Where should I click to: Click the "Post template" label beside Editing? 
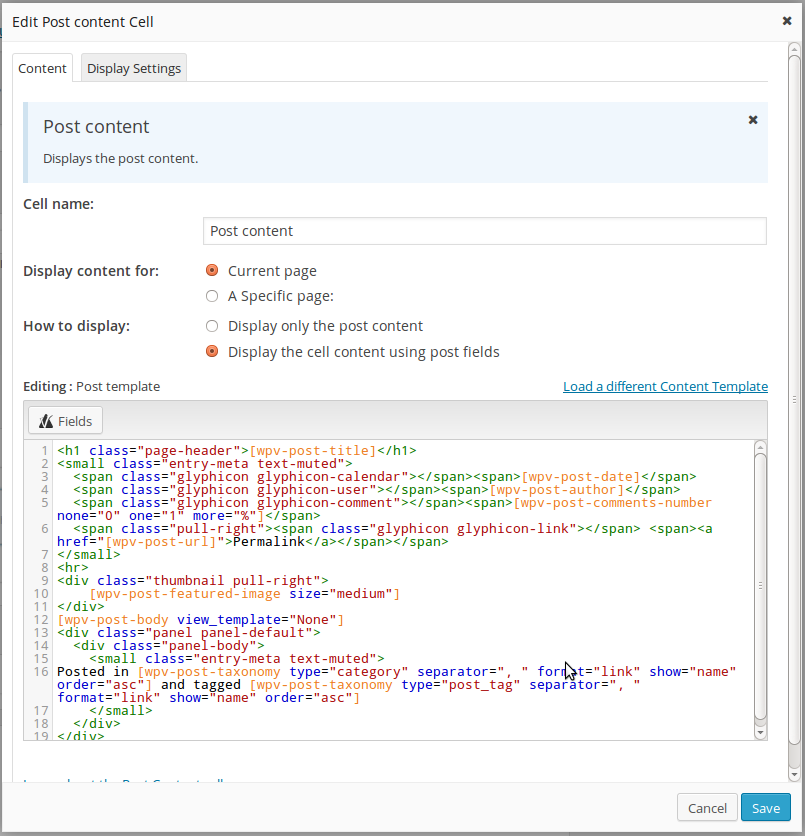[x=118, y=387]
